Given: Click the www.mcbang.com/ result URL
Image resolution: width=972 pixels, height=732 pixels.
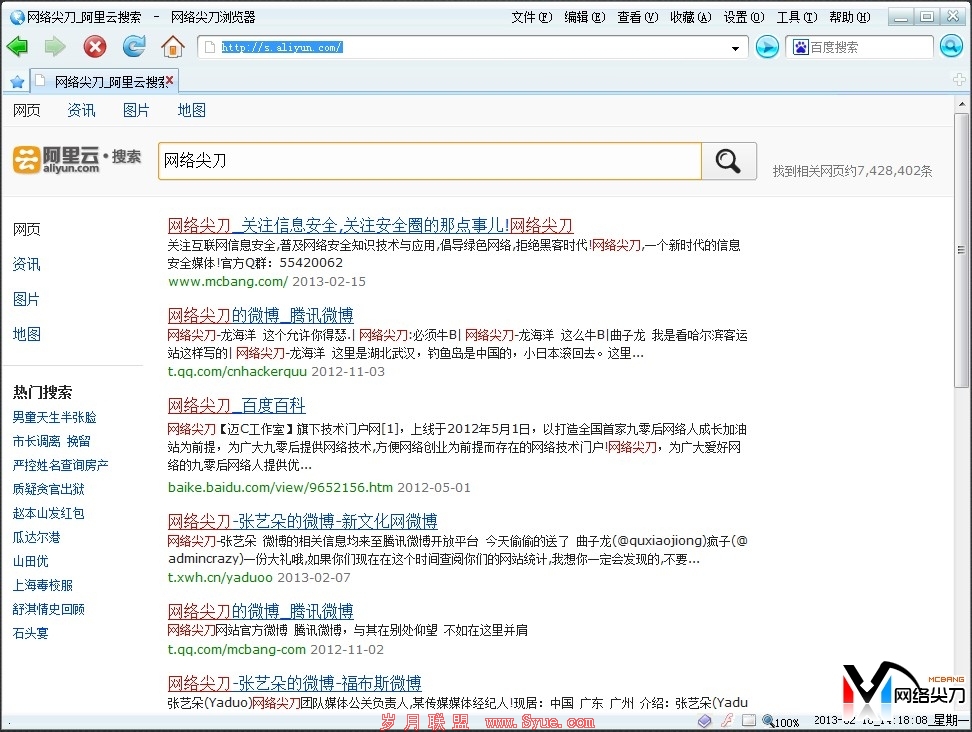Looking at the screenshot, I should tap(228, 281).
